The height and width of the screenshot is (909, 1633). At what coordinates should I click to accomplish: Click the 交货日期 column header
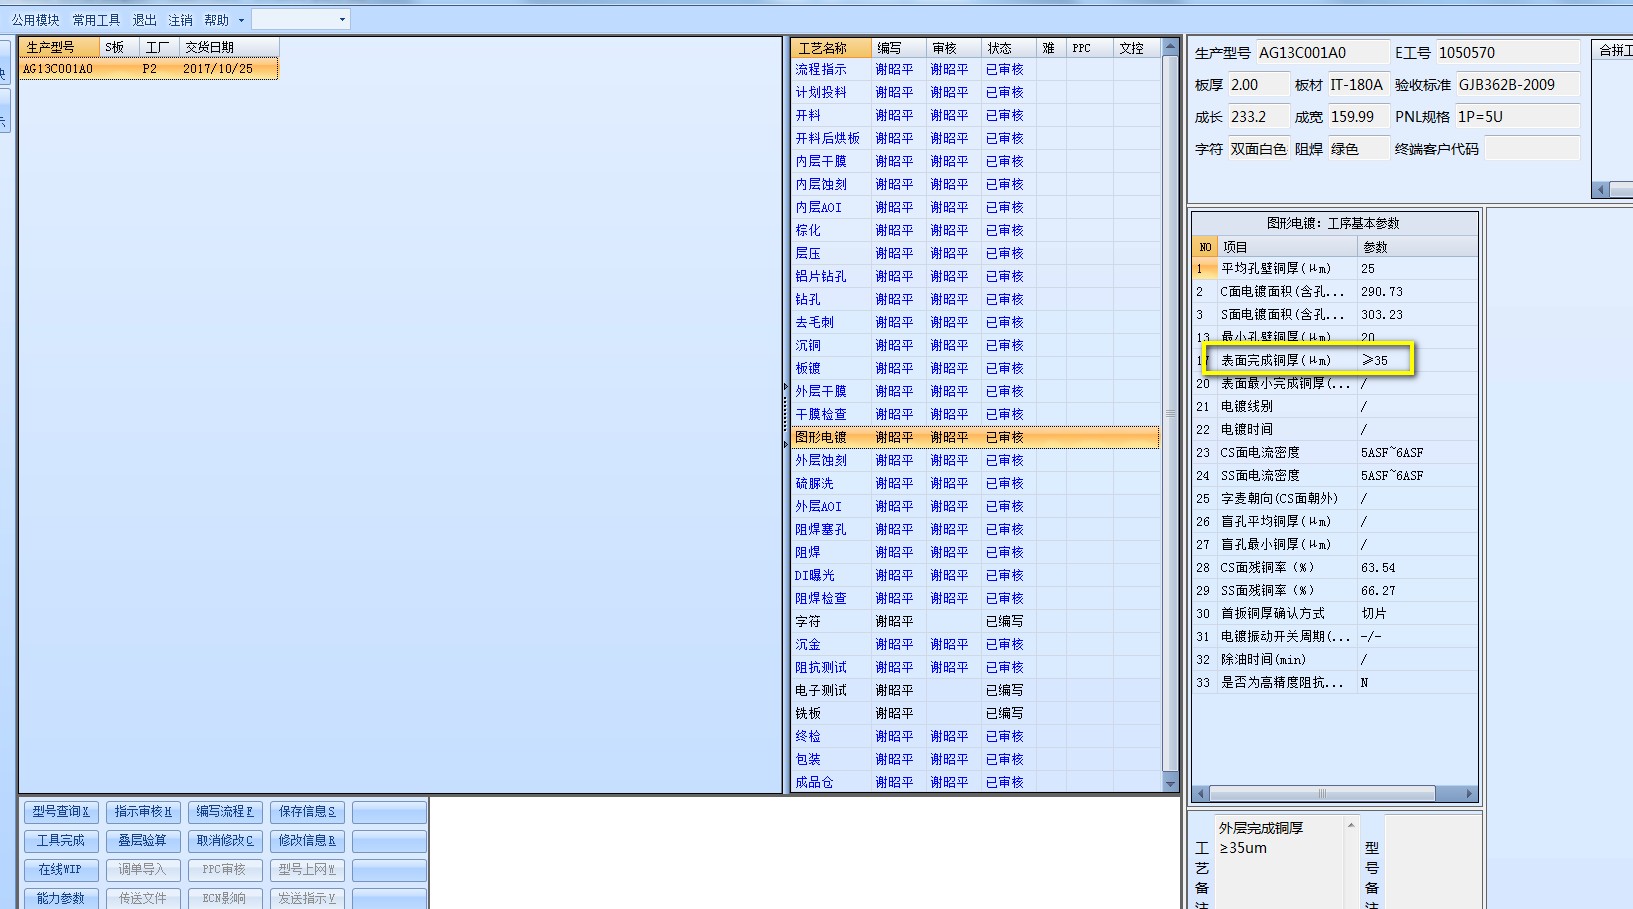click(229, 48)
